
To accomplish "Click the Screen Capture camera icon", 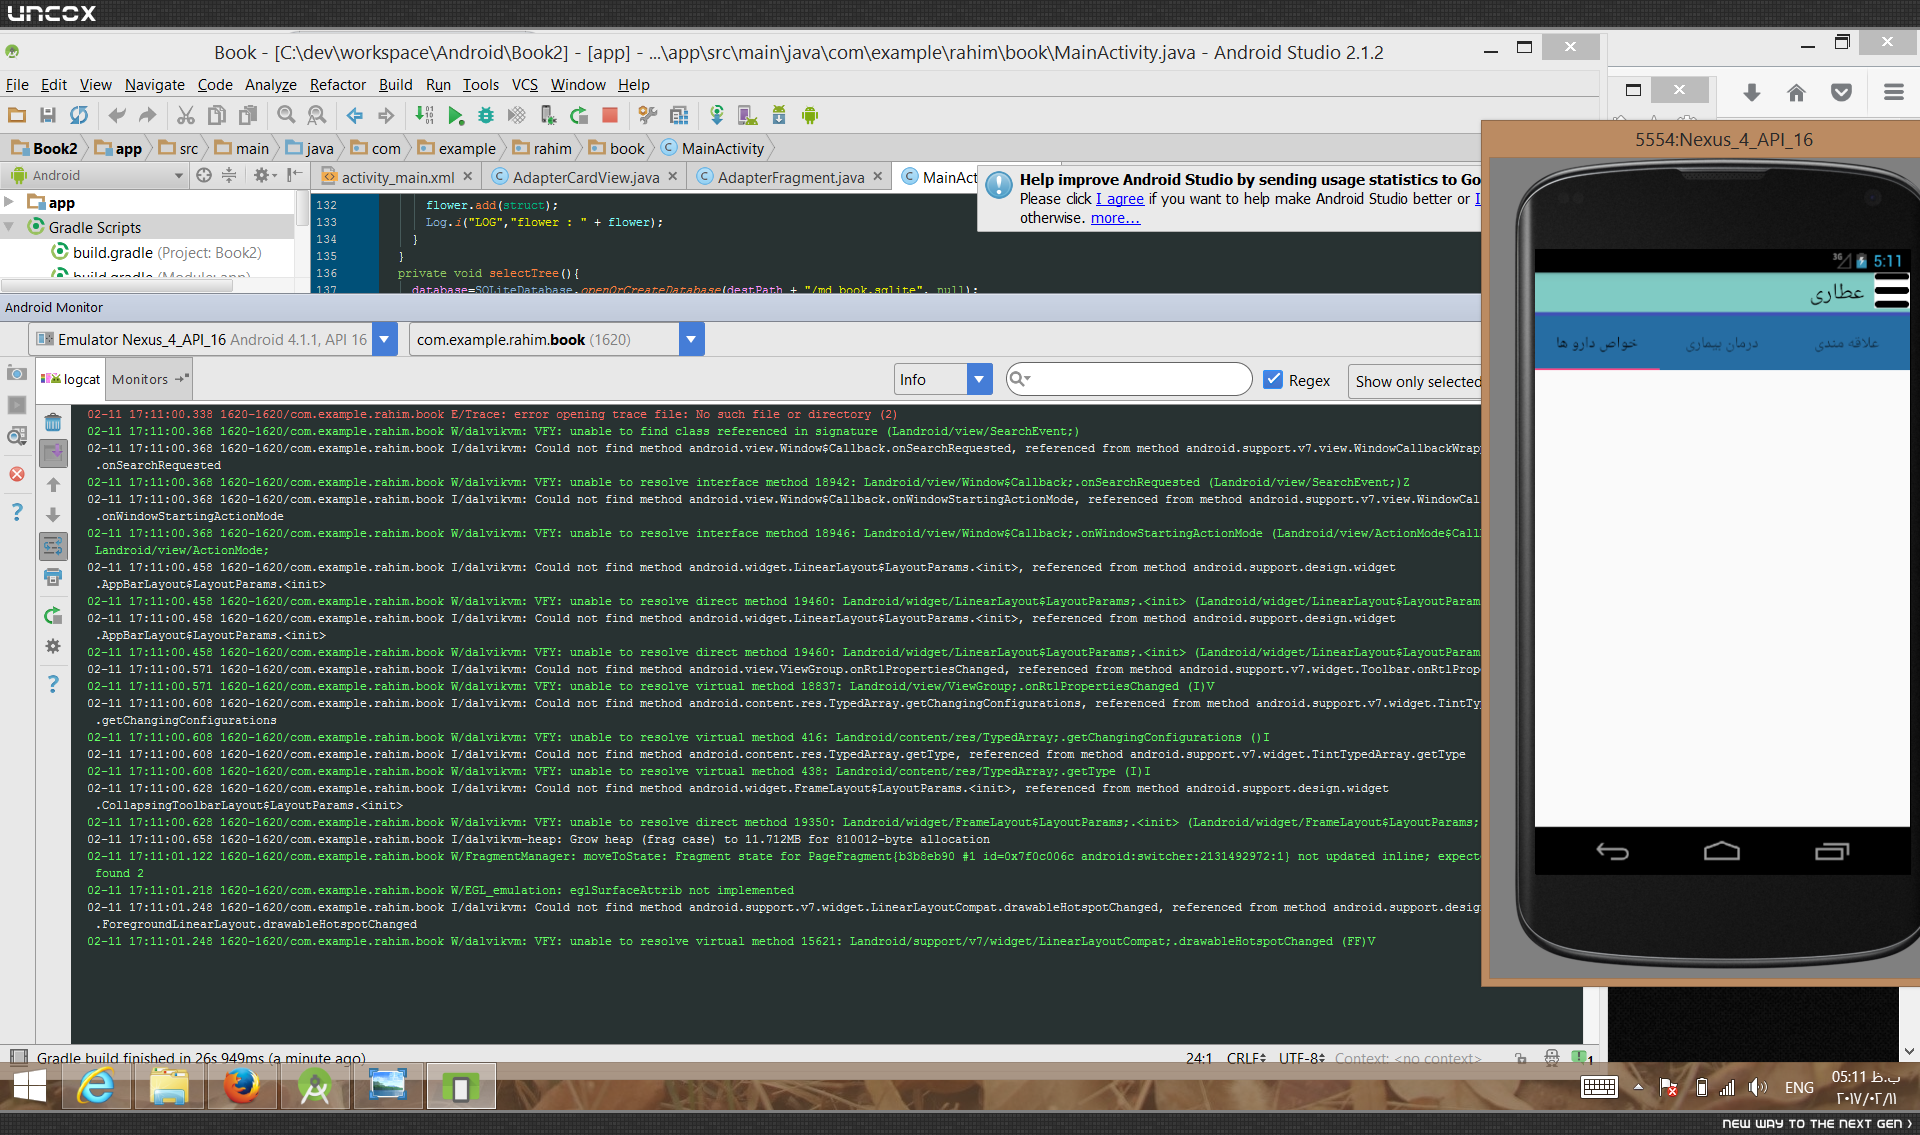I will click(x=17, y=374).
